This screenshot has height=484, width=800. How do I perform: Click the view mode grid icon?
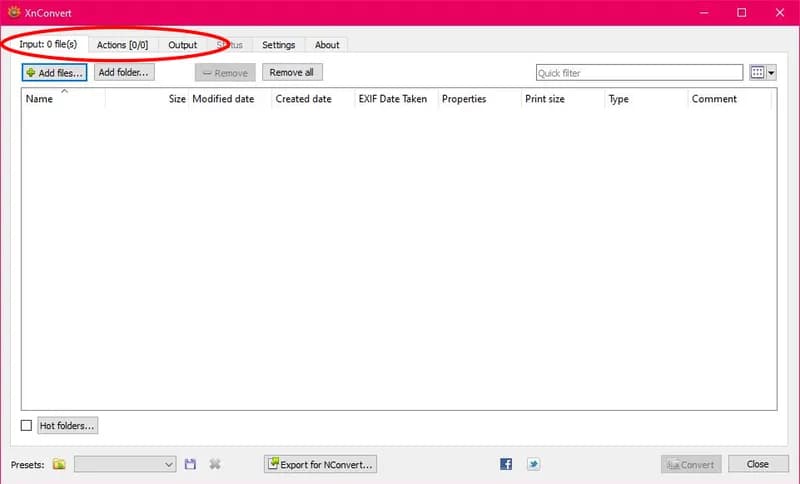coord(757,72)
